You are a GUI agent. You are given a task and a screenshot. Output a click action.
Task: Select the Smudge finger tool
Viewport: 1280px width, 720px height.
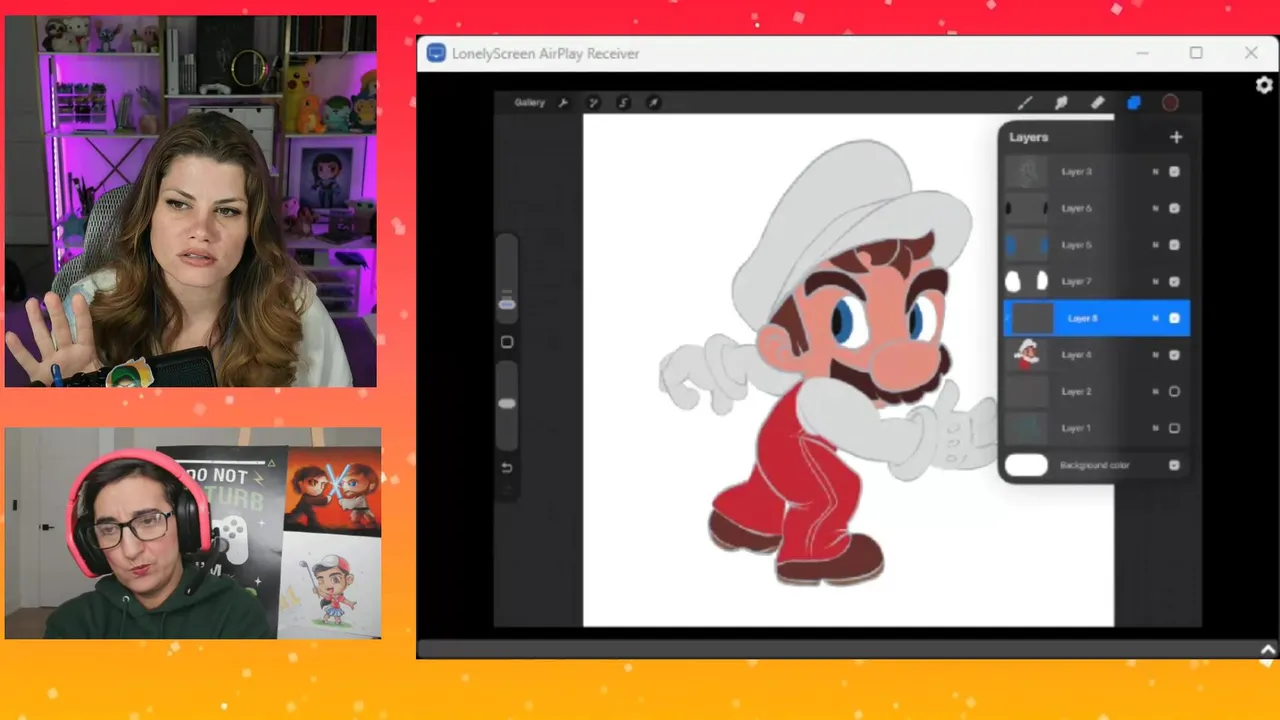(x=1061, y=102)
